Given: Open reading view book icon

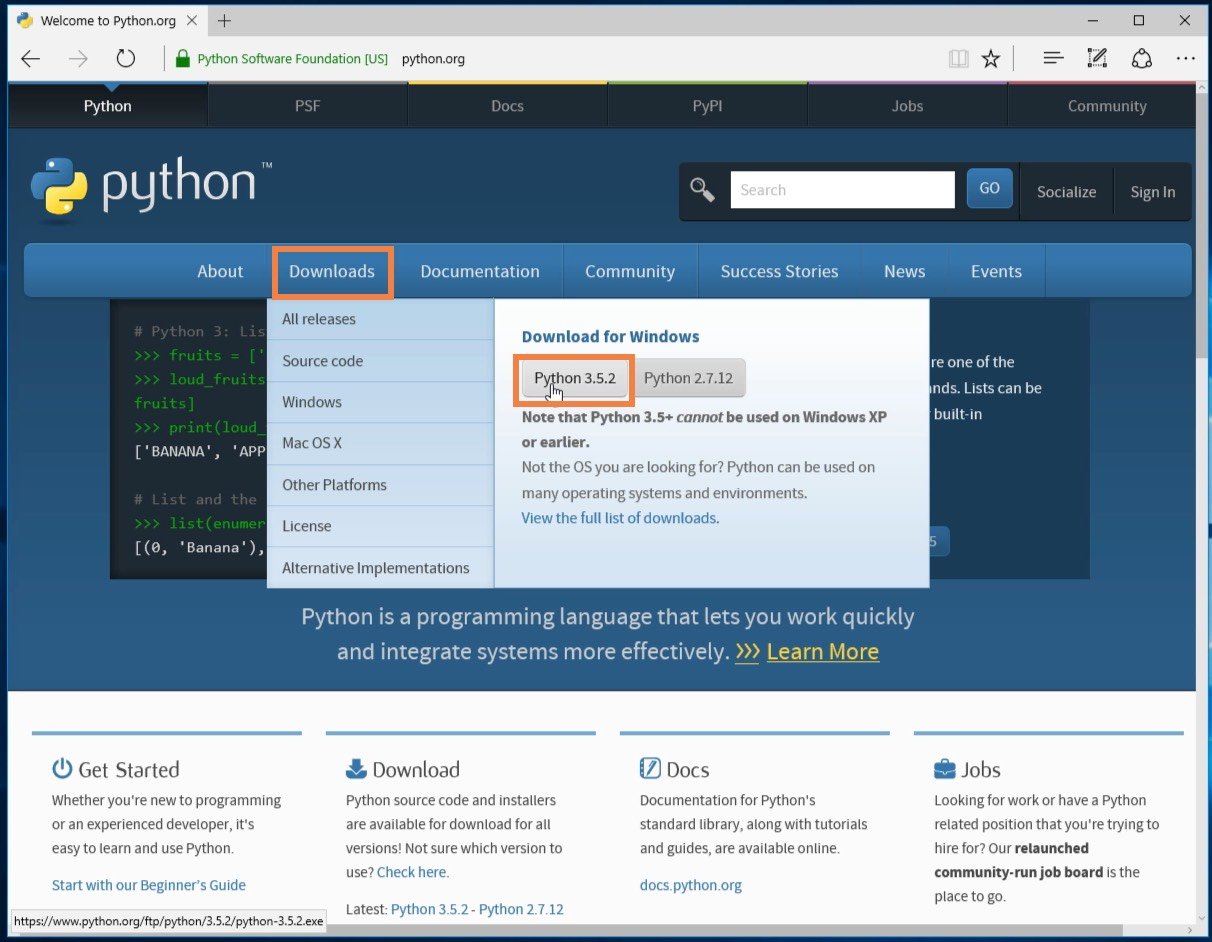Looking at the screenshot, I should pyautogui.click(x=958, y=59).
